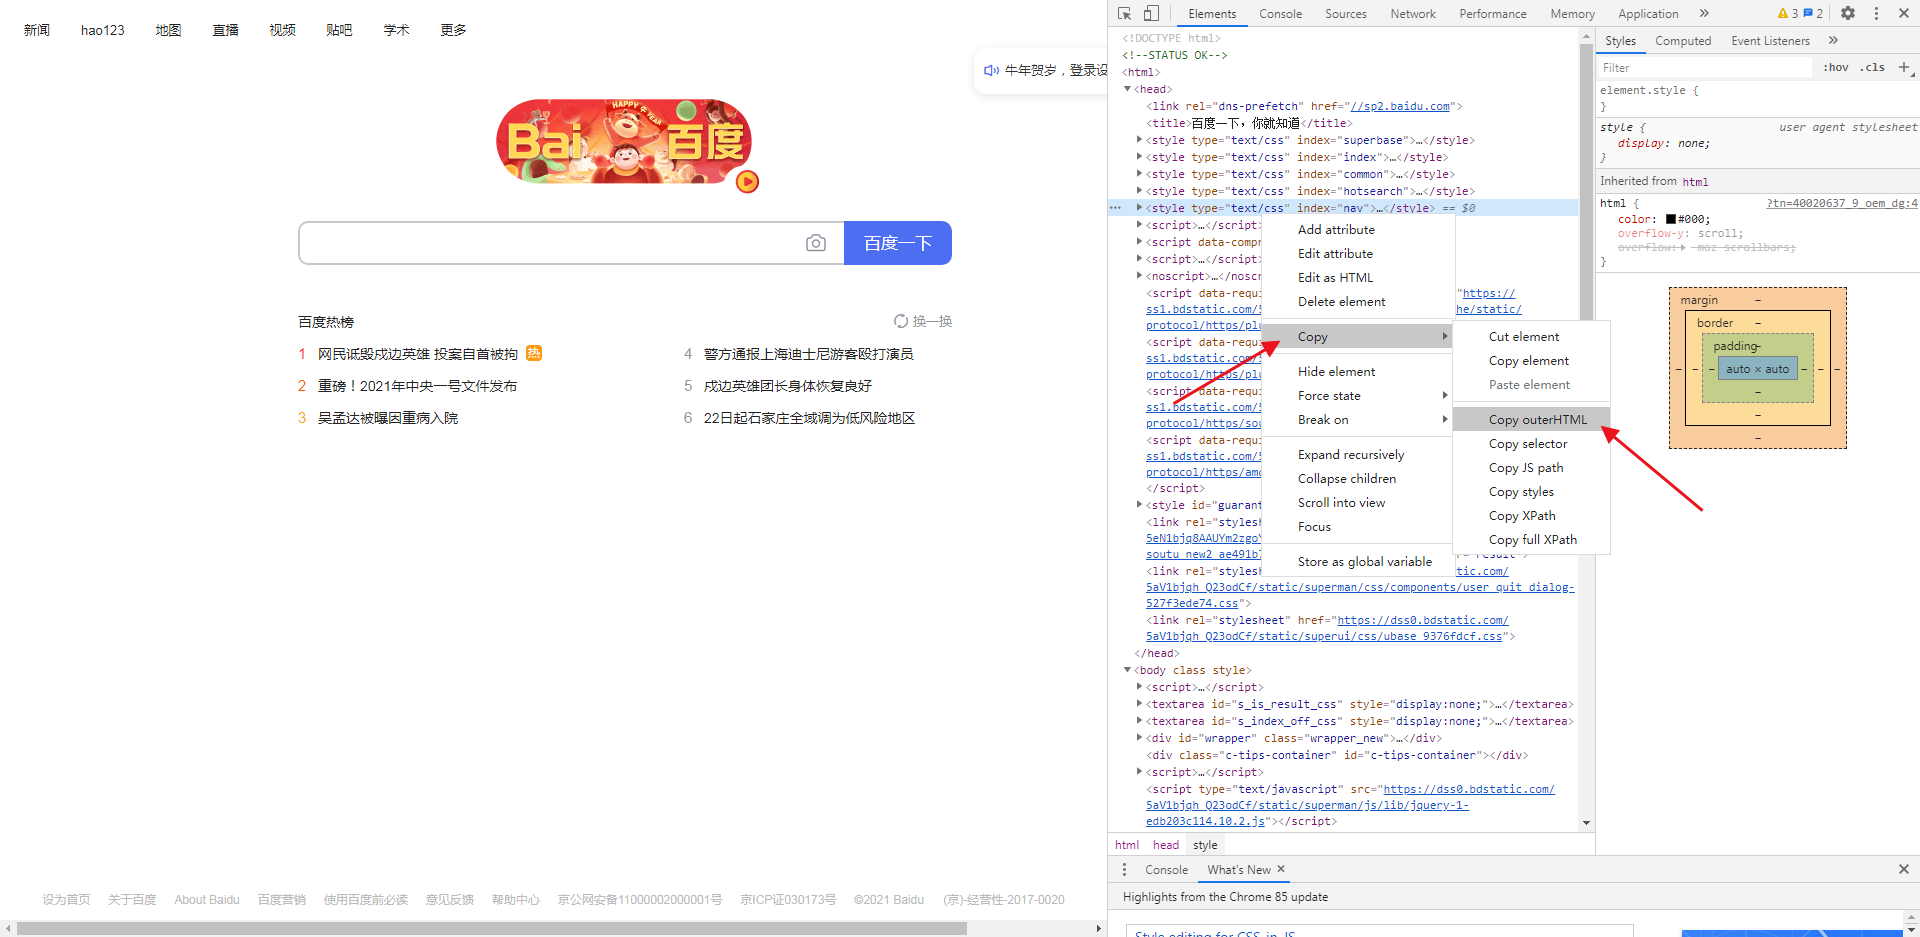This screenshot has width=1920, height=937.
Task: Click the 热 hot tag icon
Action: point(534,353)
